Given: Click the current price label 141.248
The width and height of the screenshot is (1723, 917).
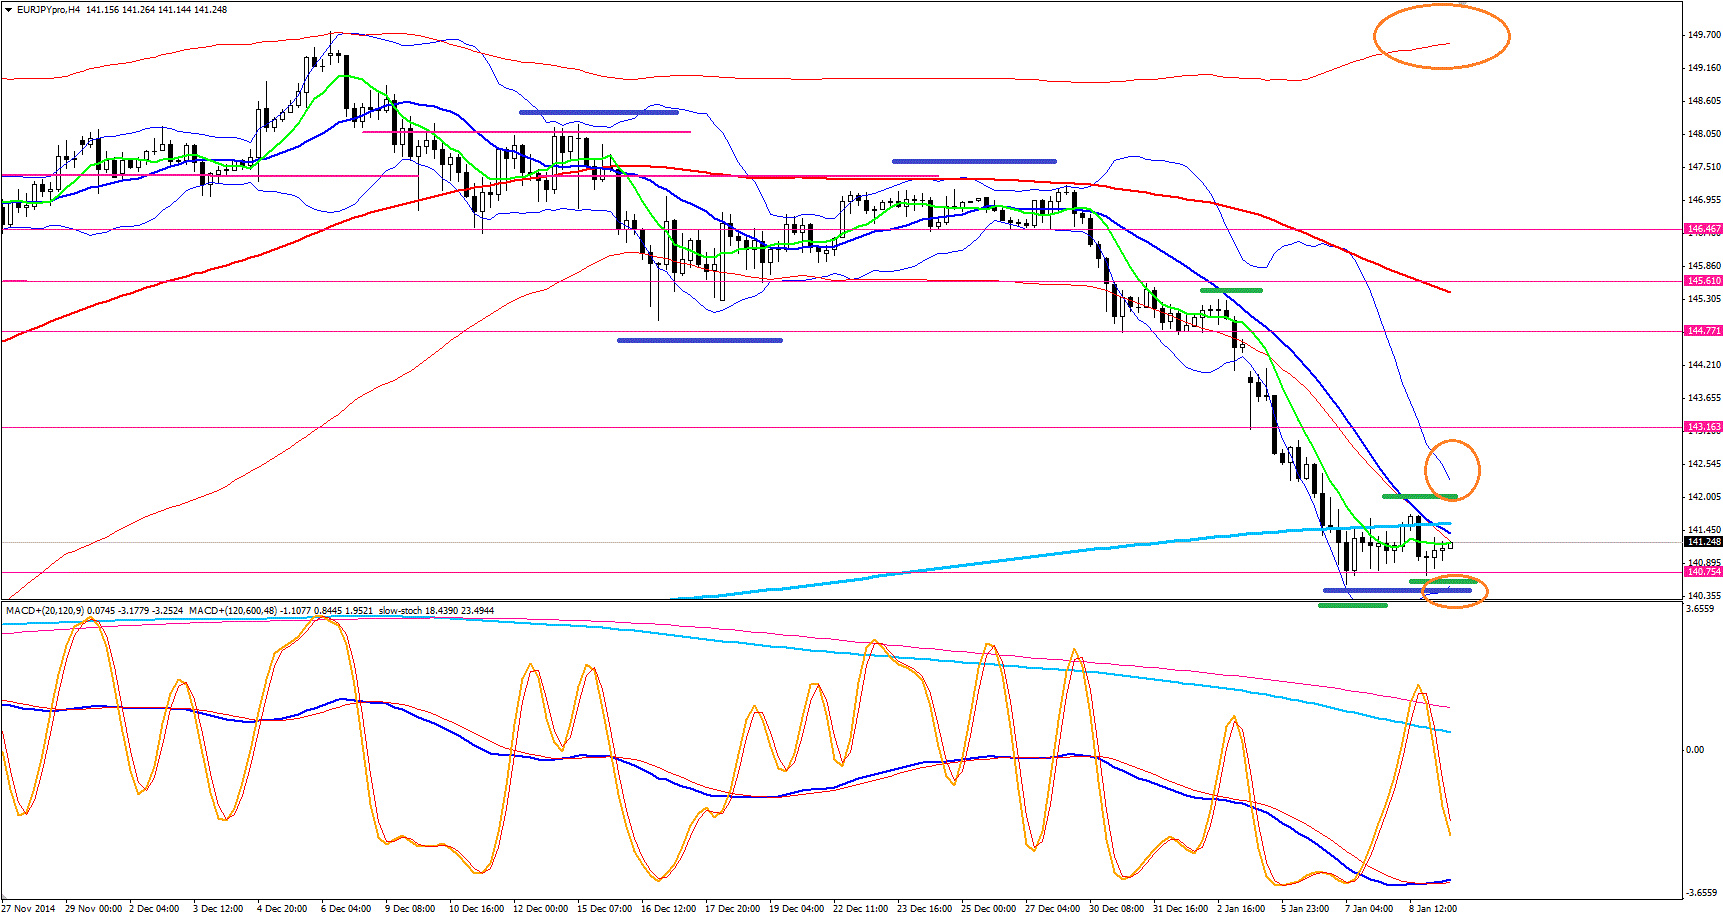Looking at the screenshot, I should [x=1703, y=542].
